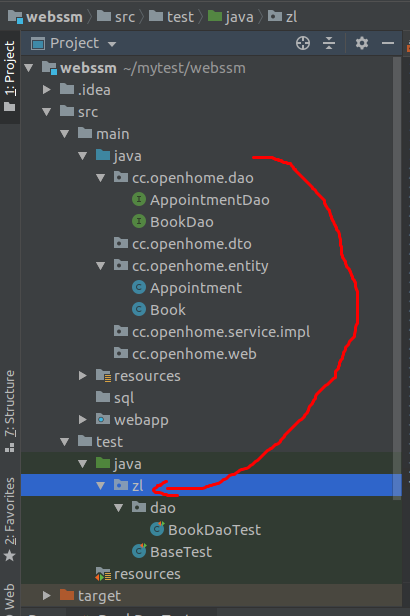Select the target folder name
The height and width of the screenshot is (616, 410).
99,596
